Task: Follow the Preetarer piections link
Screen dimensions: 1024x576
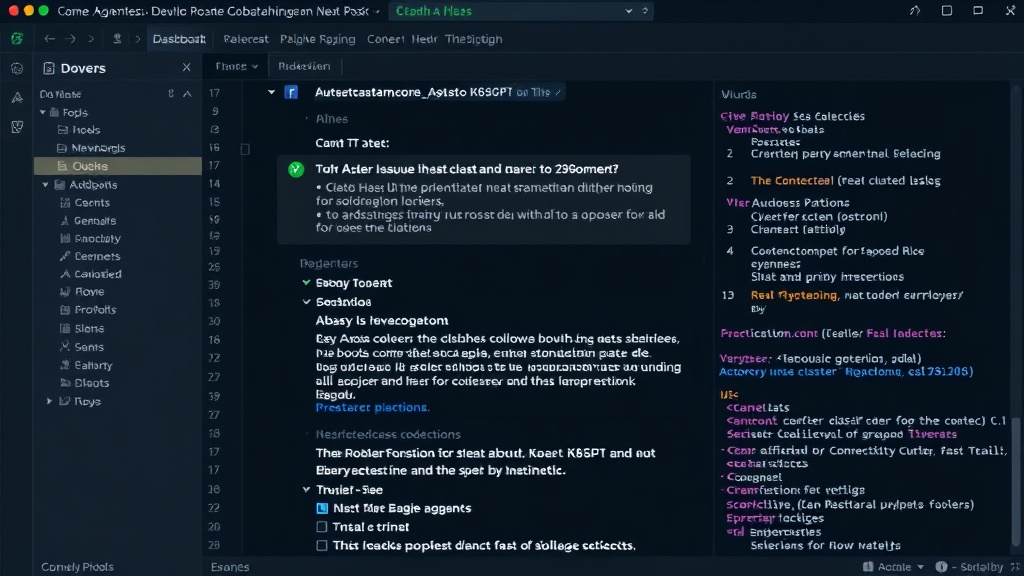Action: (x=372, y=408)
